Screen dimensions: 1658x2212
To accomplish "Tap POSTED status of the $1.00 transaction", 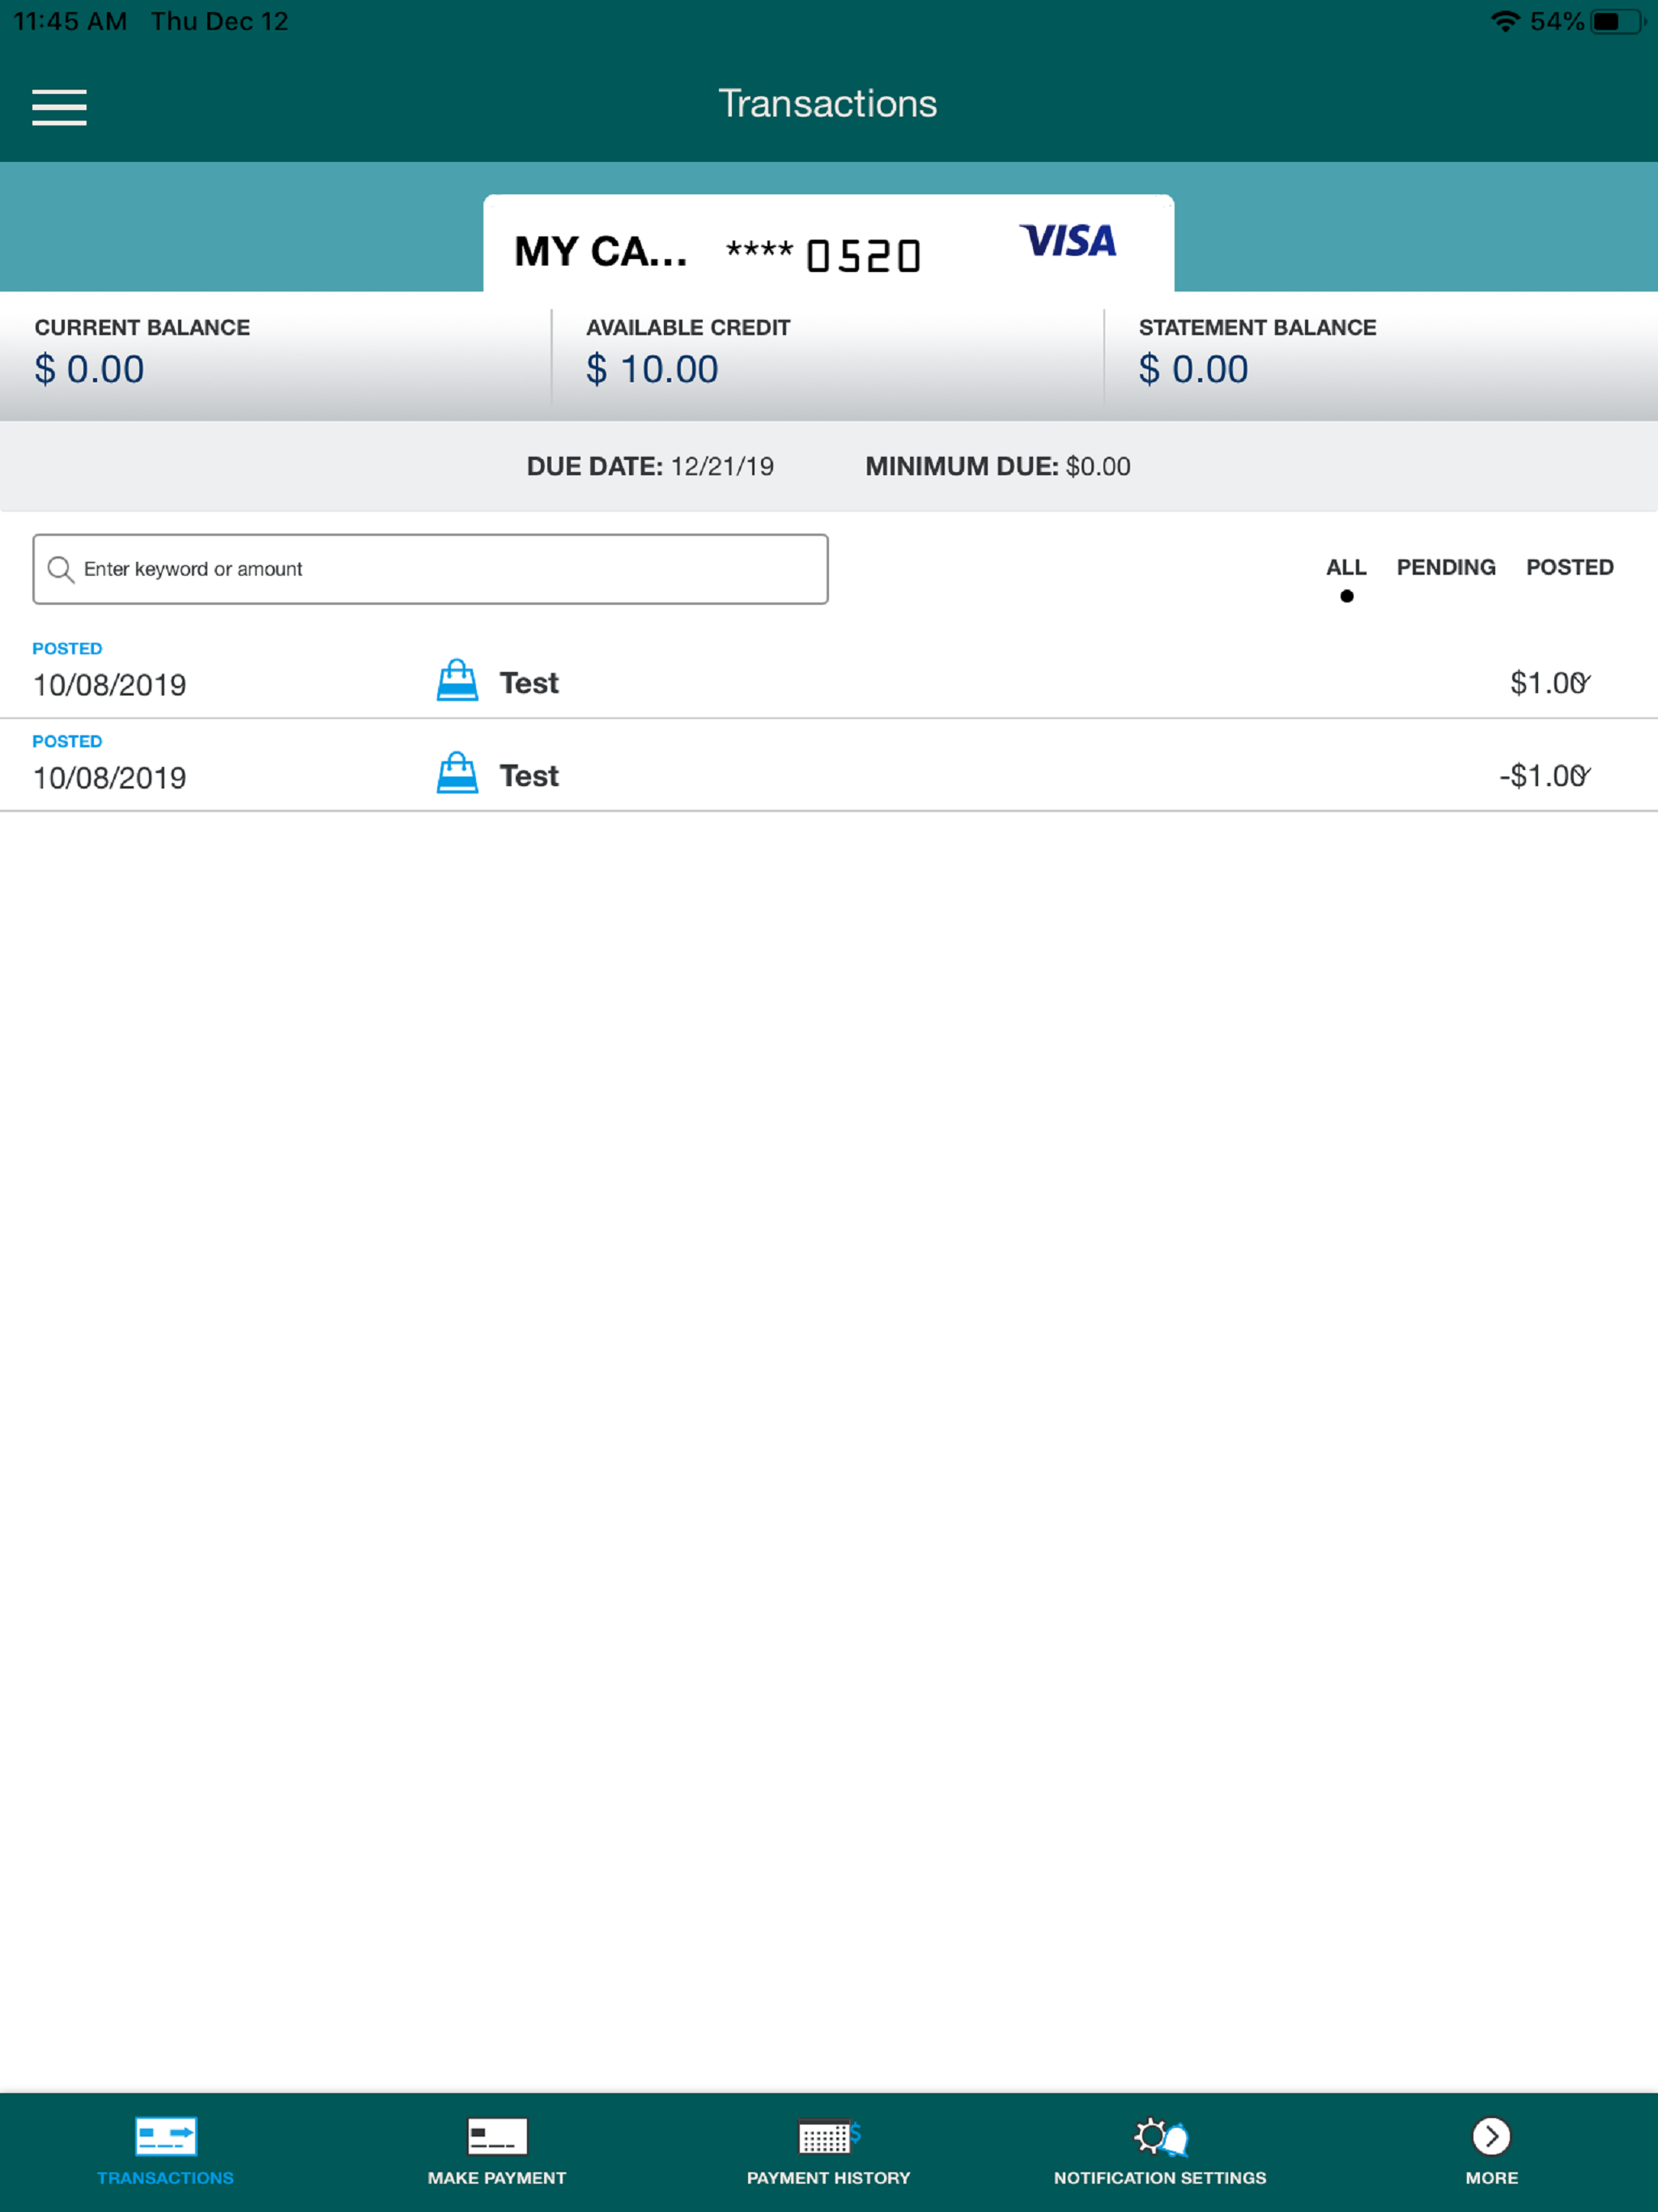I will point(67,649).
